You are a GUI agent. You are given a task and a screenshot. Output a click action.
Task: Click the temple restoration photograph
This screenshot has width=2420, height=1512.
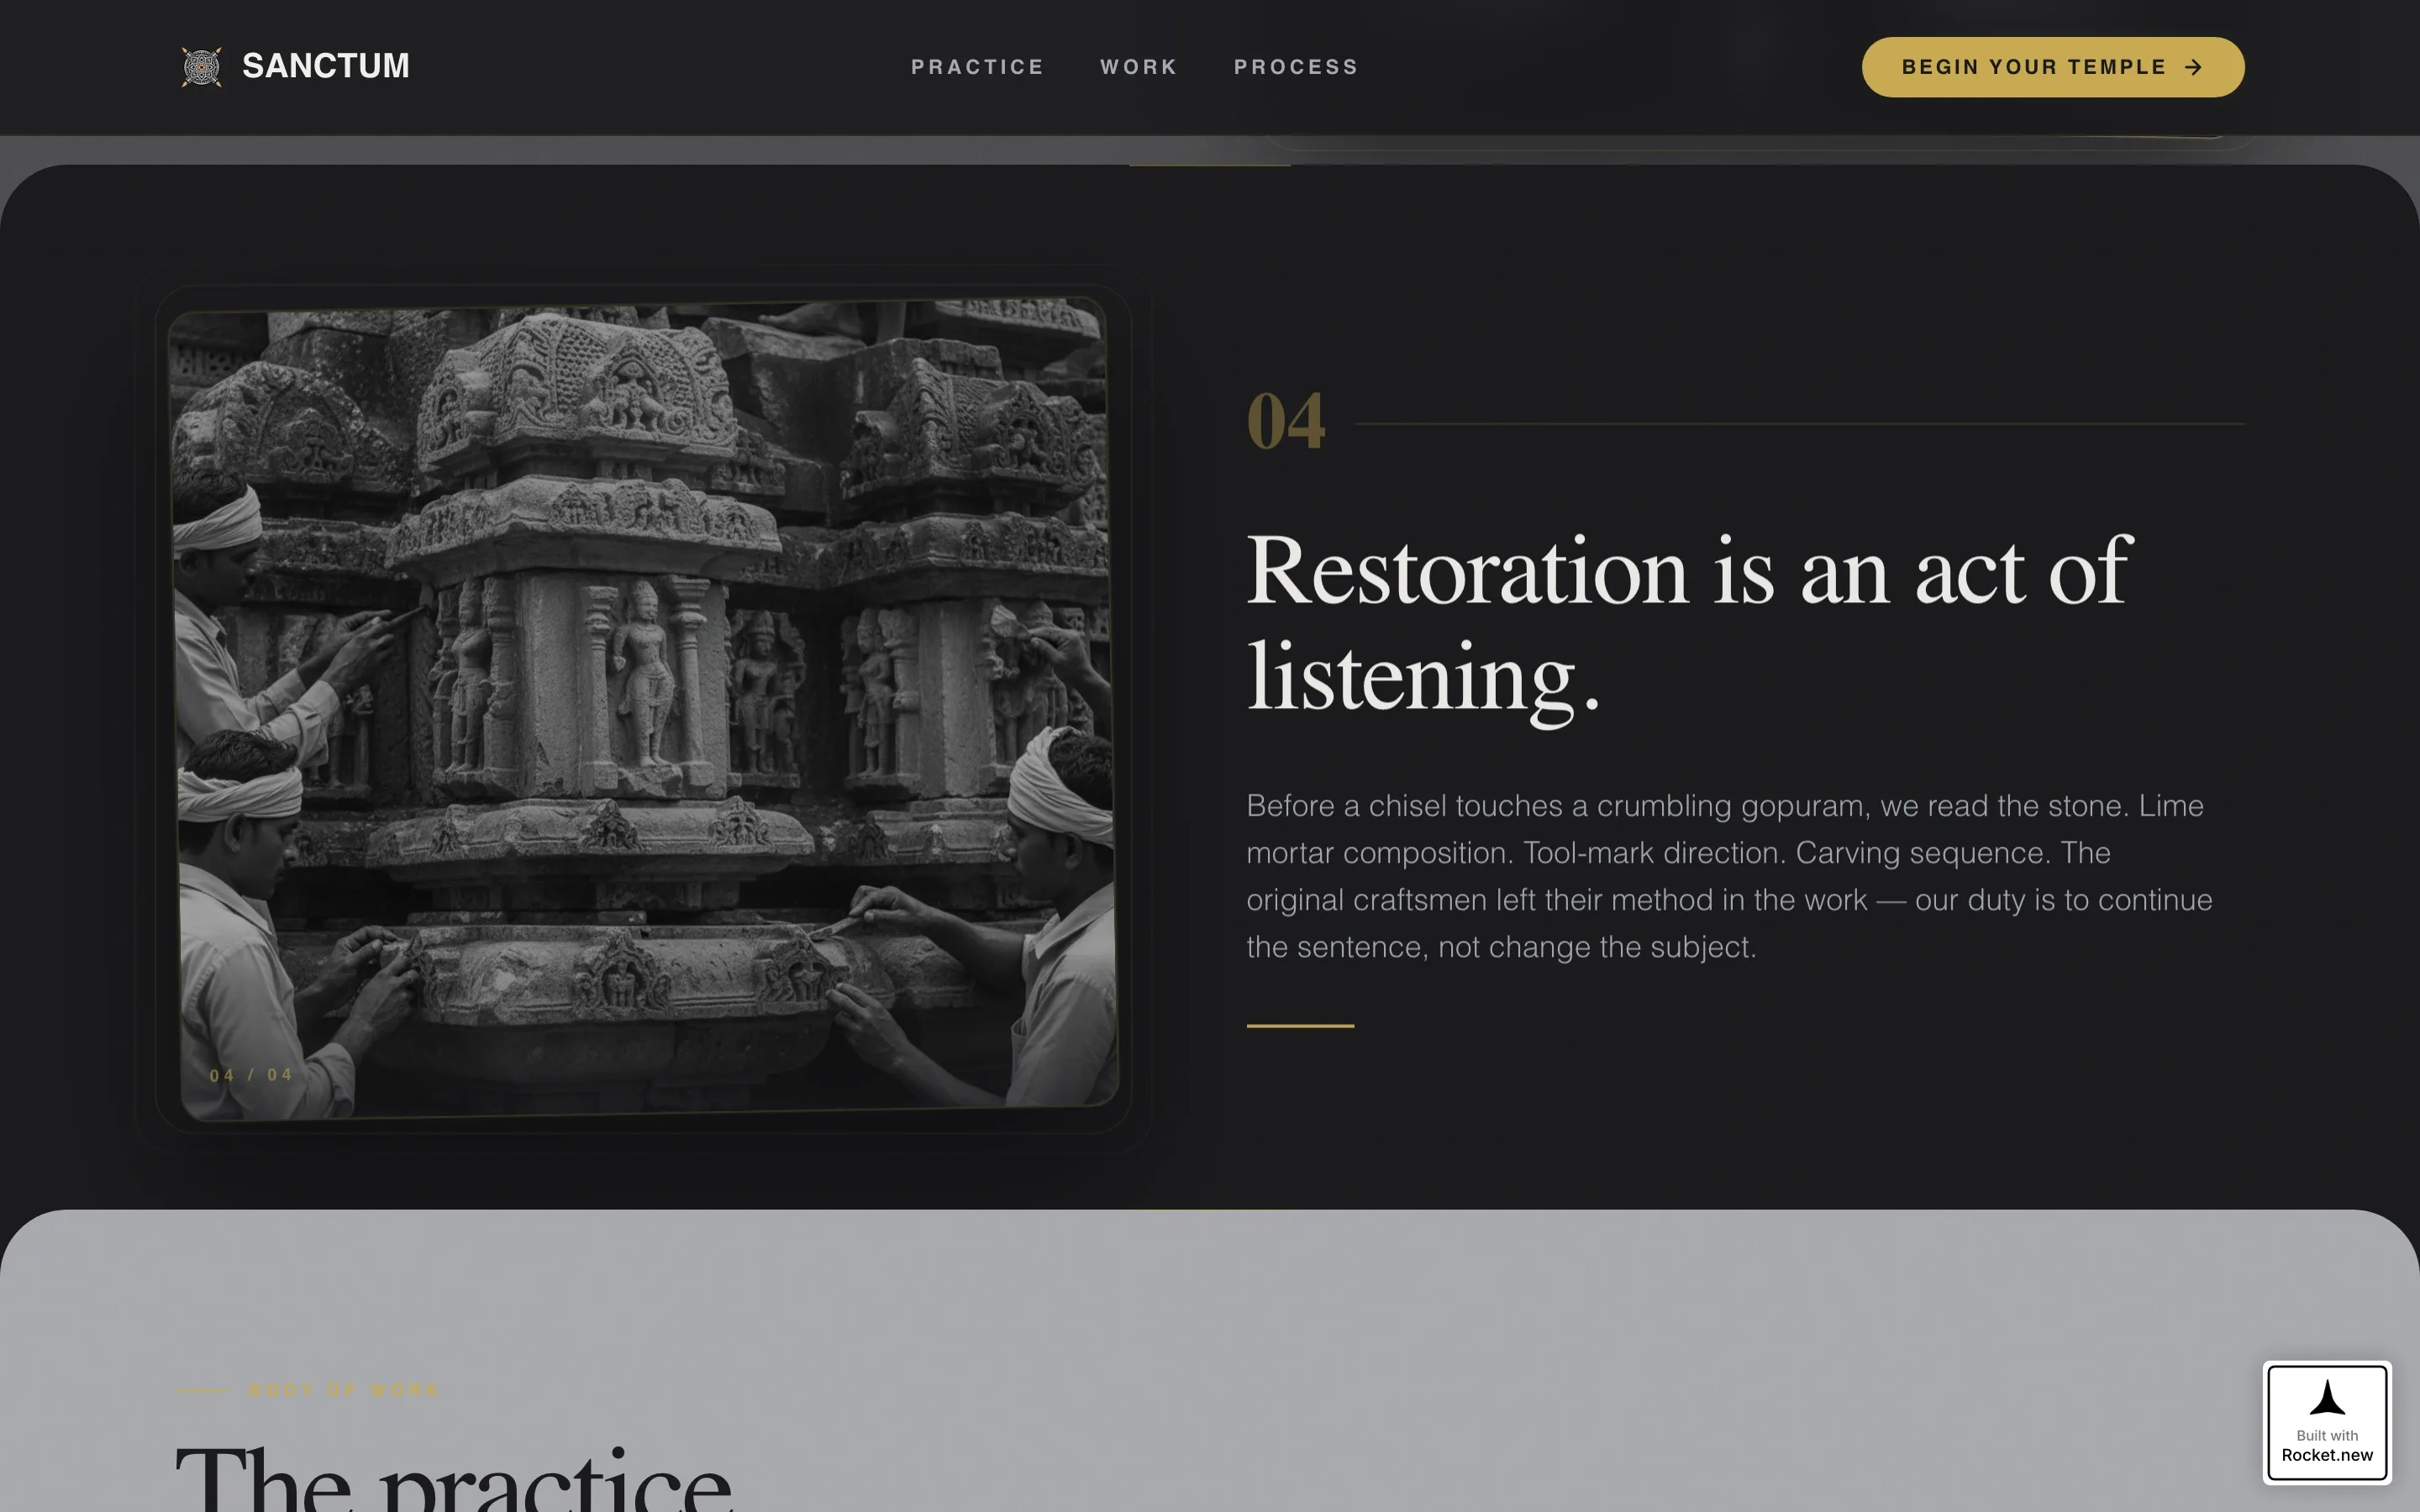point(643,709)
